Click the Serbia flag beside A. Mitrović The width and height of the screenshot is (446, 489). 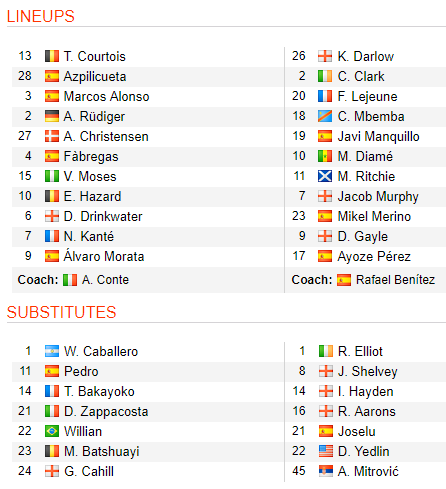tap(326, 471)
